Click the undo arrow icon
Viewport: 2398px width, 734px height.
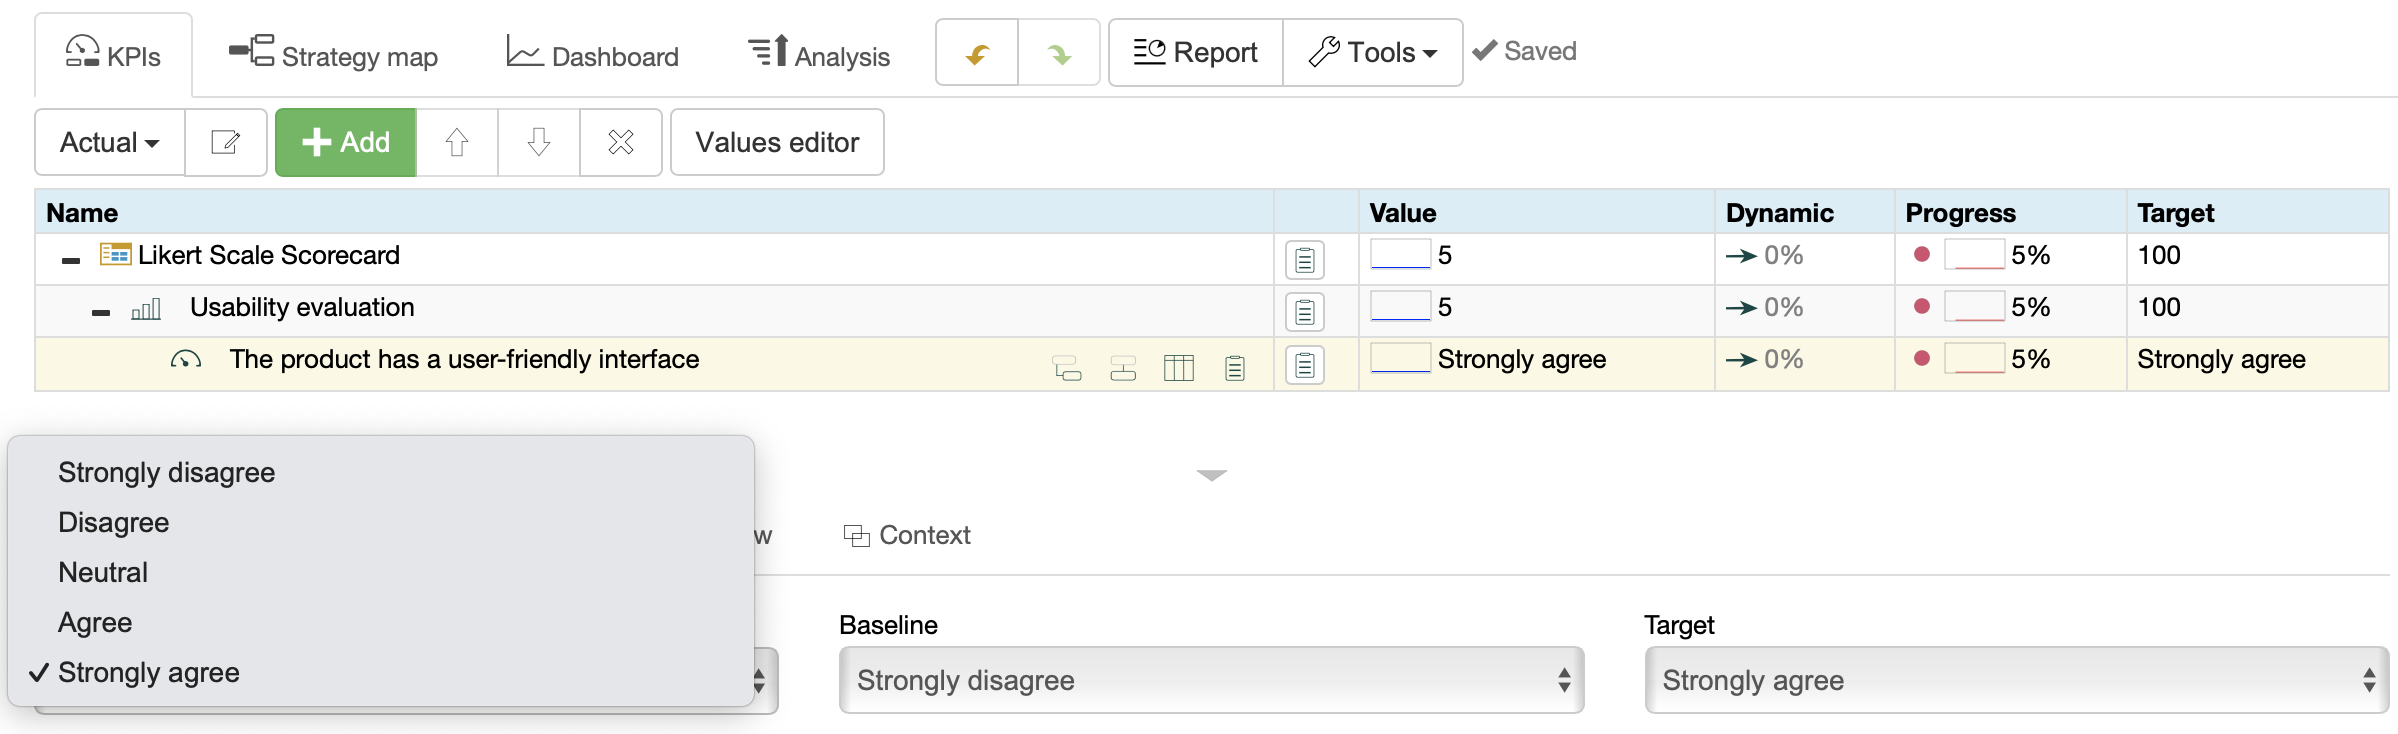(x=977, y=53)
